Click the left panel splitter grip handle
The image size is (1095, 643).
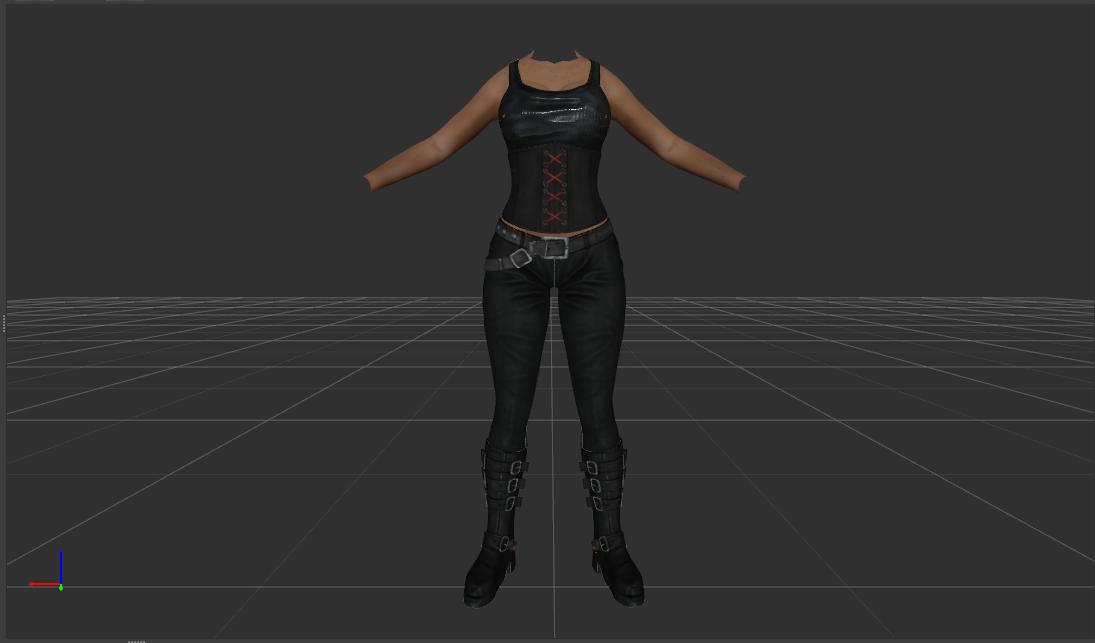[3, 323]
